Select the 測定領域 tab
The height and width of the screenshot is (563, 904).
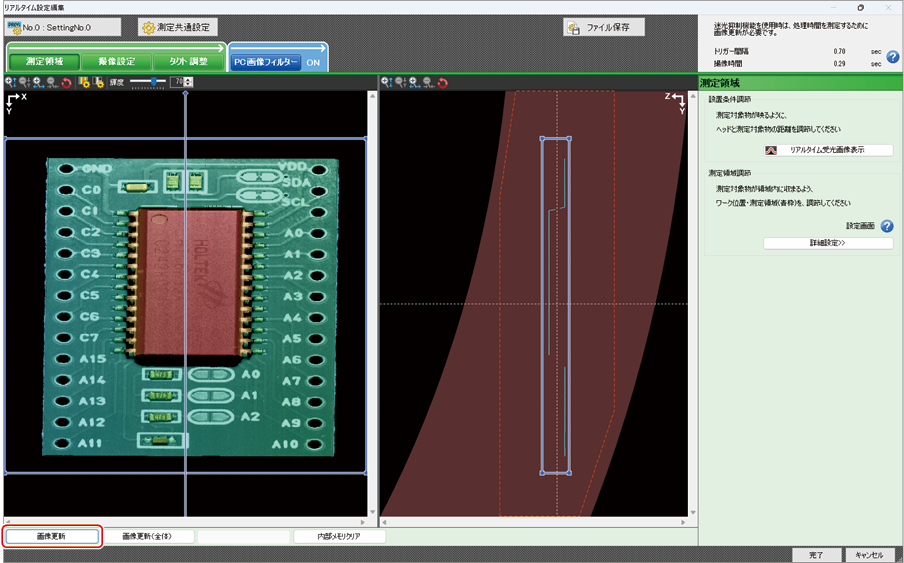coord(45,62)
